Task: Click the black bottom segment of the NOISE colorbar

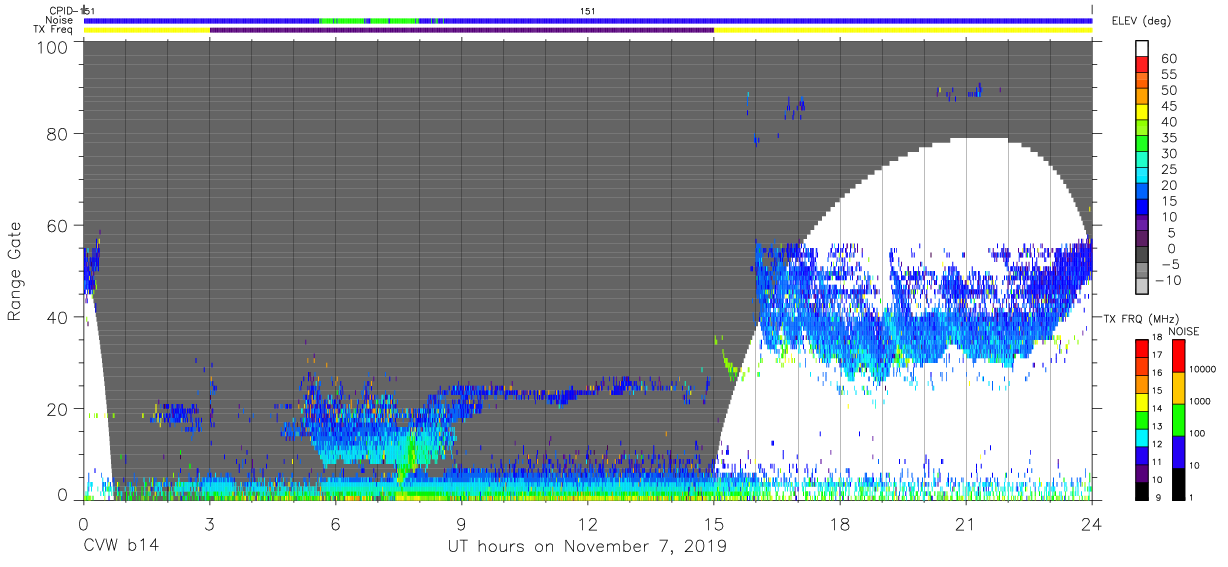Action: pyautogui.click(x=1180, y=483)
